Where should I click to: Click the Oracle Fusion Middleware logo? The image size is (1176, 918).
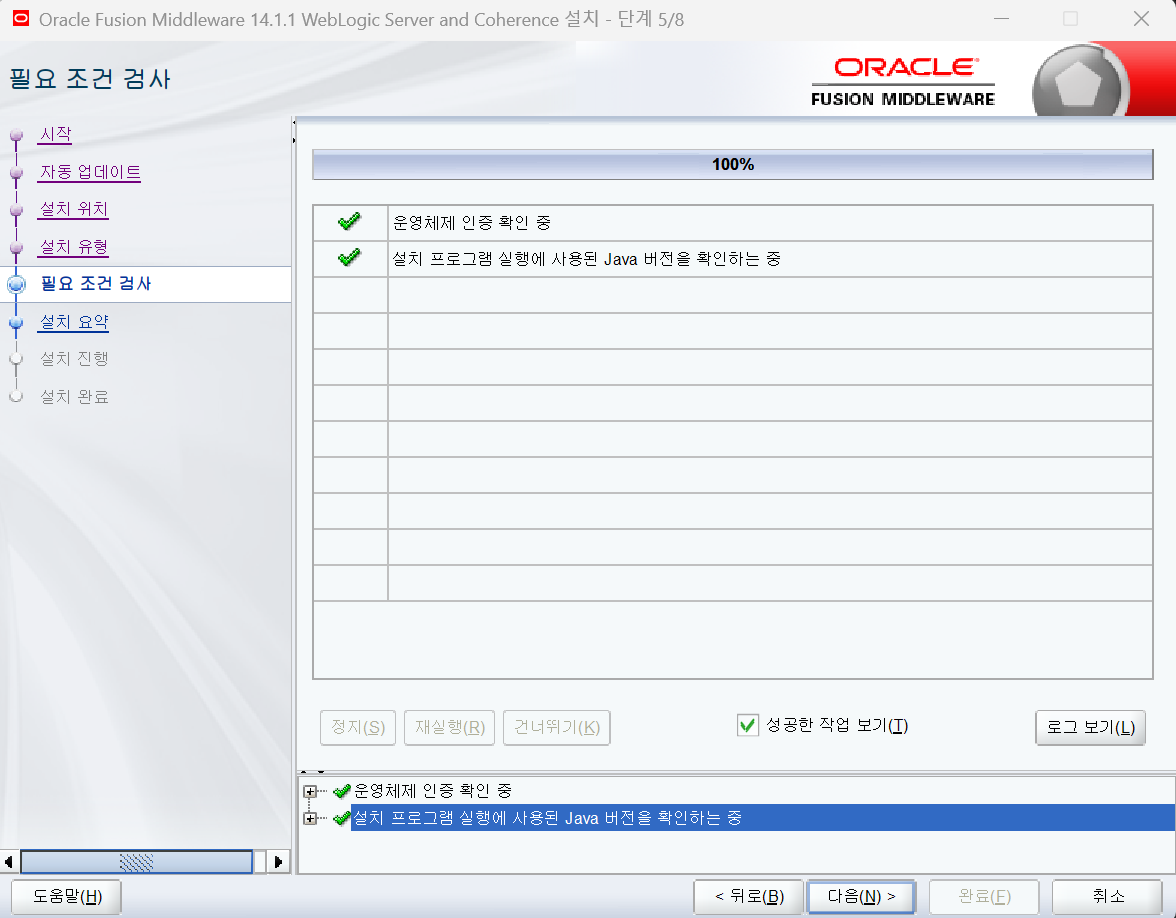[x=903, y=82]
